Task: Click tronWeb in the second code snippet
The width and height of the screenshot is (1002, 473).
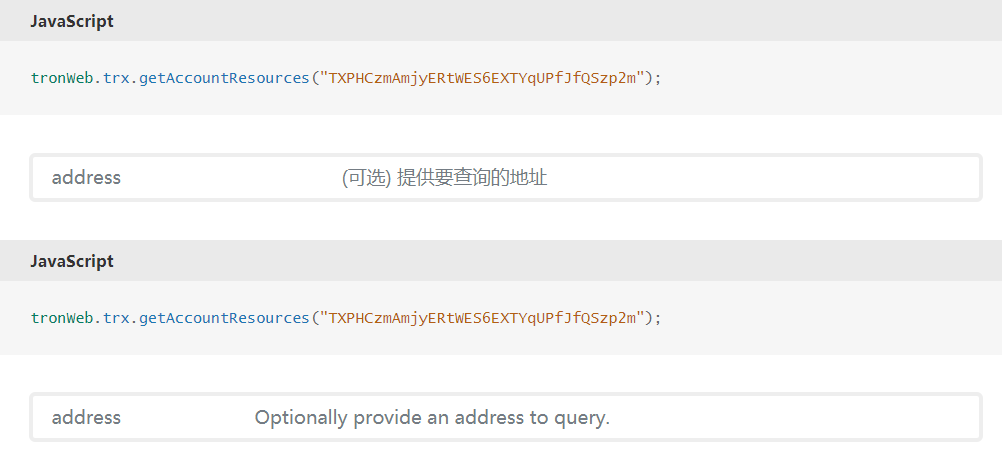Action: [x=62, y=318]
